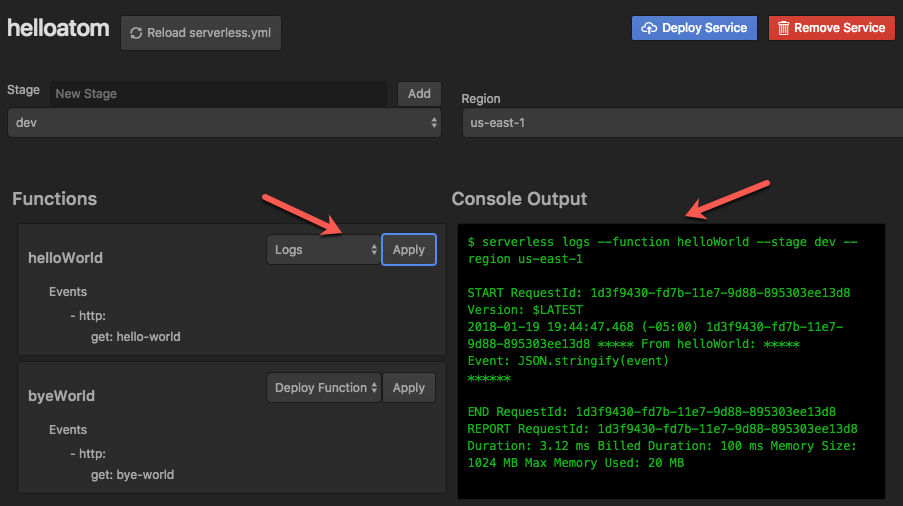Click the us-east-1 Region field
Image resolution: width=903 pixels, height=506 pixels.
682,123
